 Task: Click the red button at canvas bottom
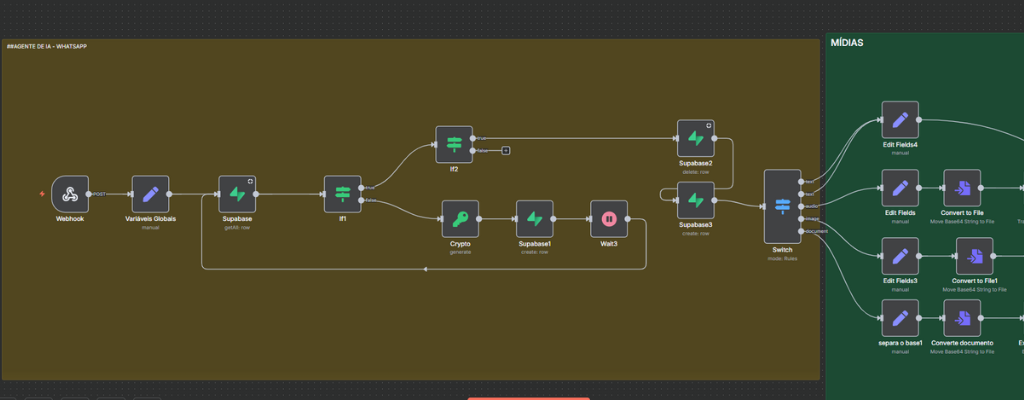click(x=528, y=397)
